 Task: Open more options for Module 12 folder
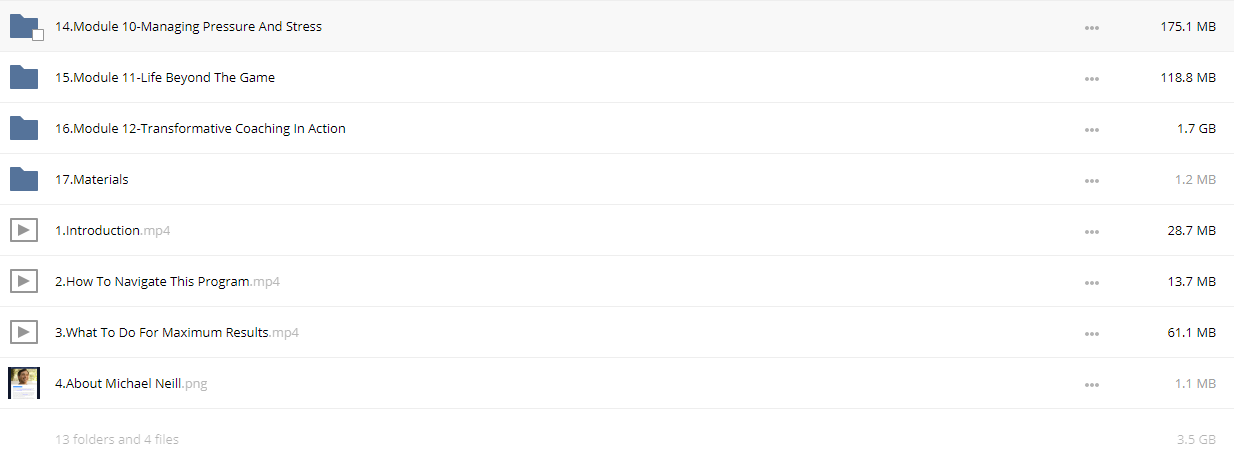(x=1092, y=130)
